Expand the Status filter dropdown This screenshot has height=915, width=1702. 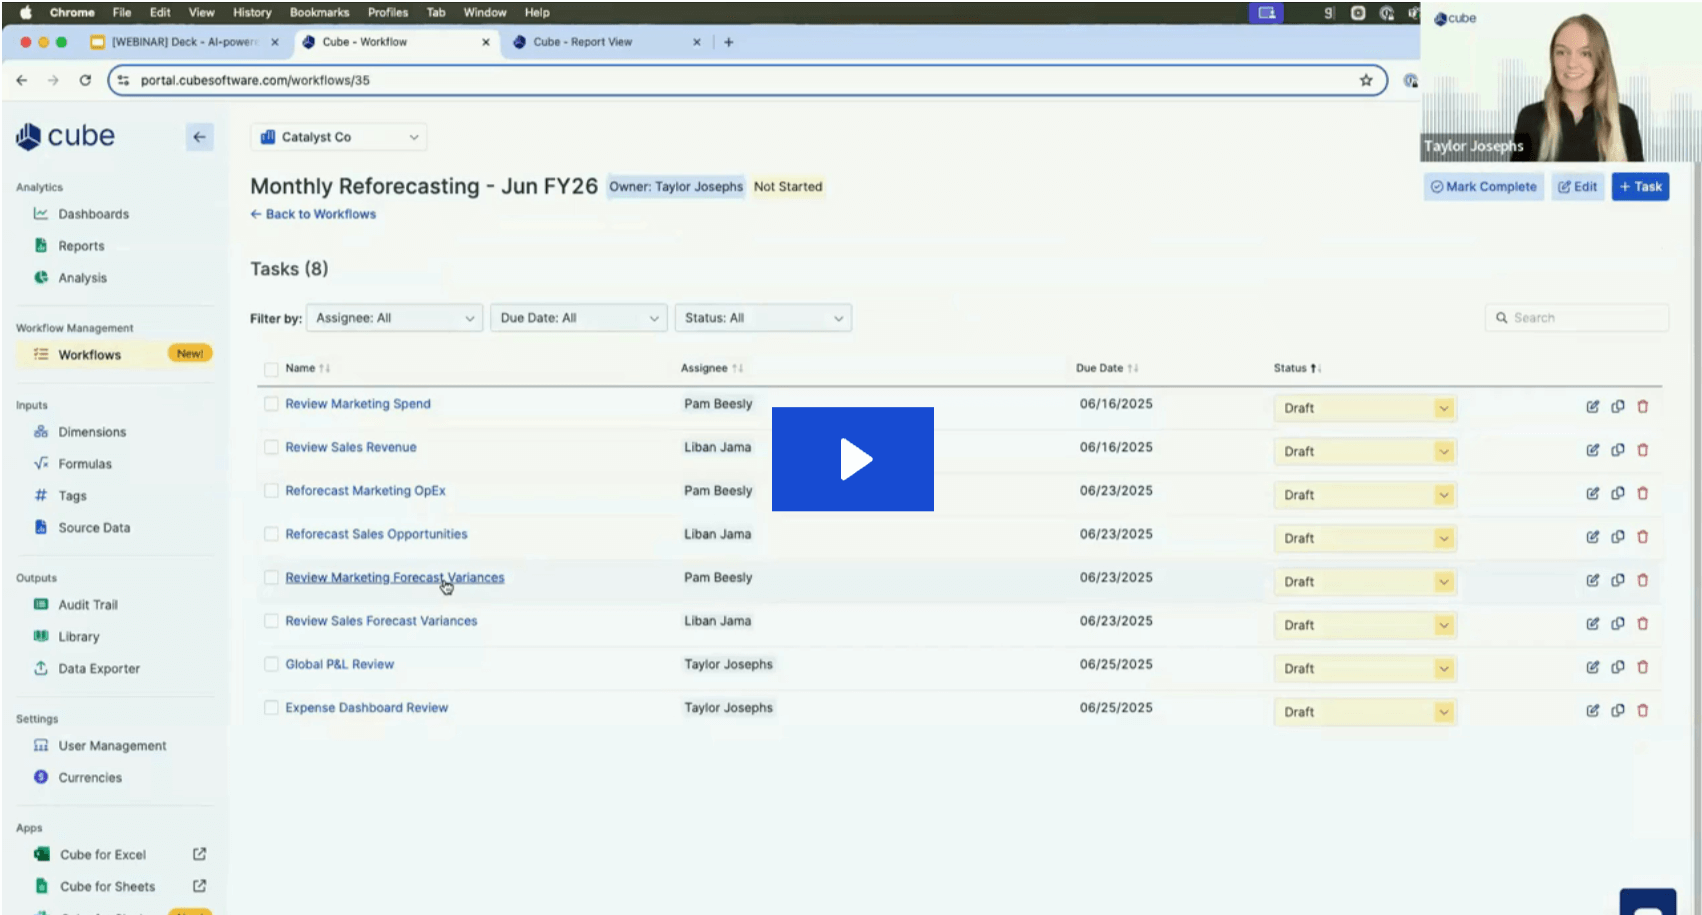[x=762, y=318]
